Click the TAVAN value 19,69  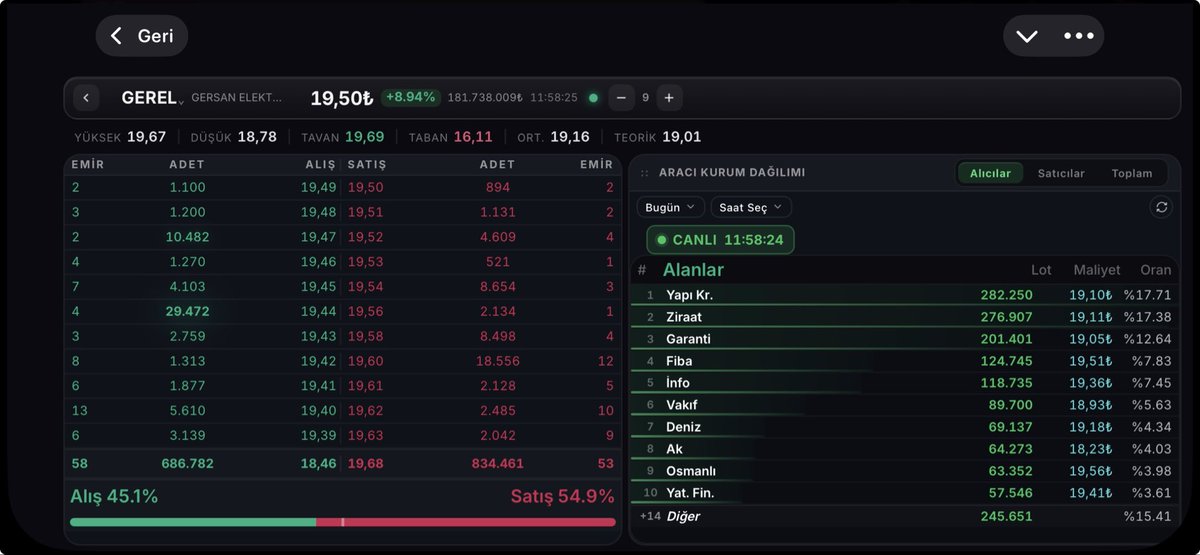(364, 137)
